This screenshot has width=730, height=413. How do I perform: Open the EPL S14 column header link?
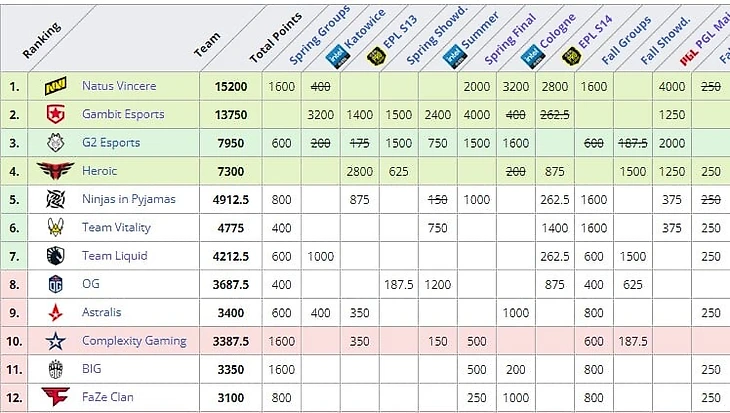click(x=595, y=32)
